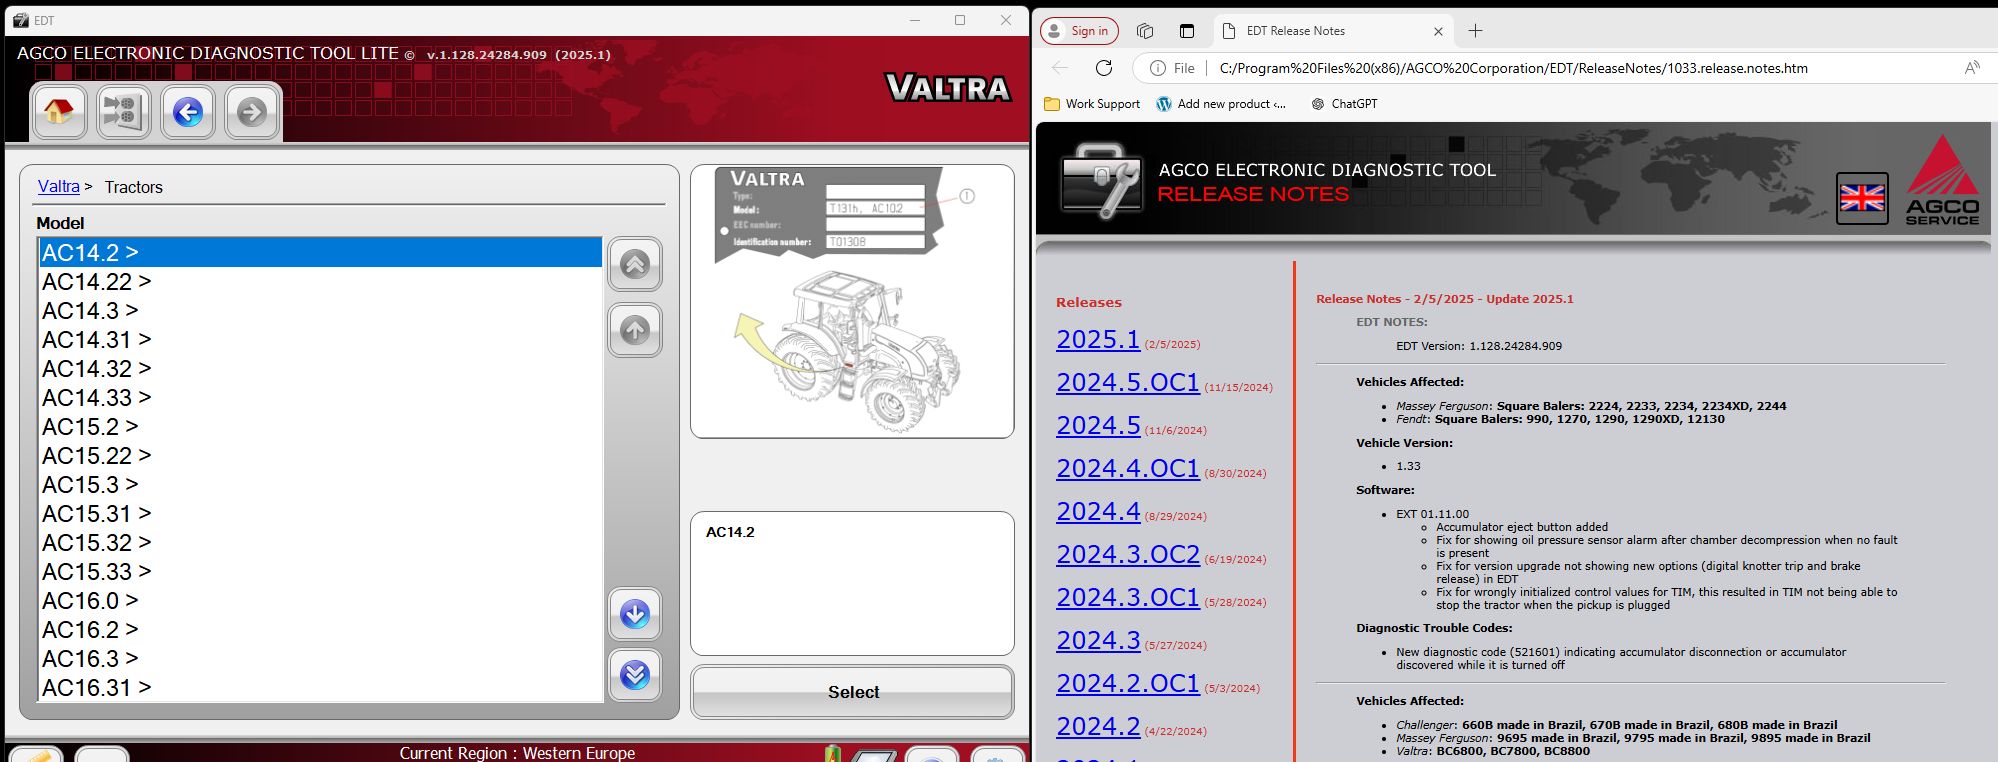Select model AC16.31 in list
The image size is (1998, 762).
pos(320,688)
